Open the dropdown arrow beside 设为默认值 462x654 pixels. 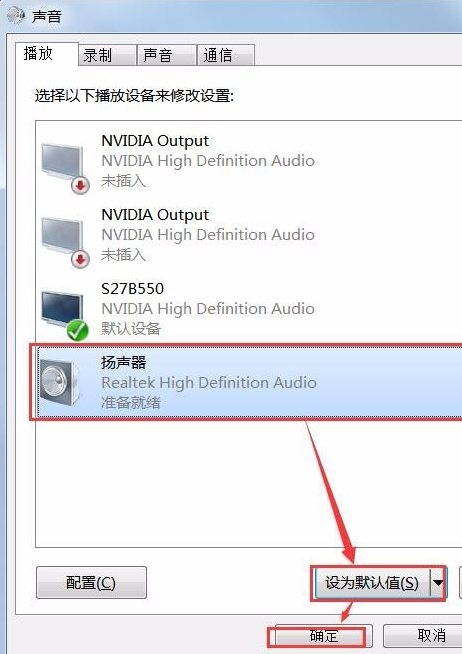click(437, 582)
